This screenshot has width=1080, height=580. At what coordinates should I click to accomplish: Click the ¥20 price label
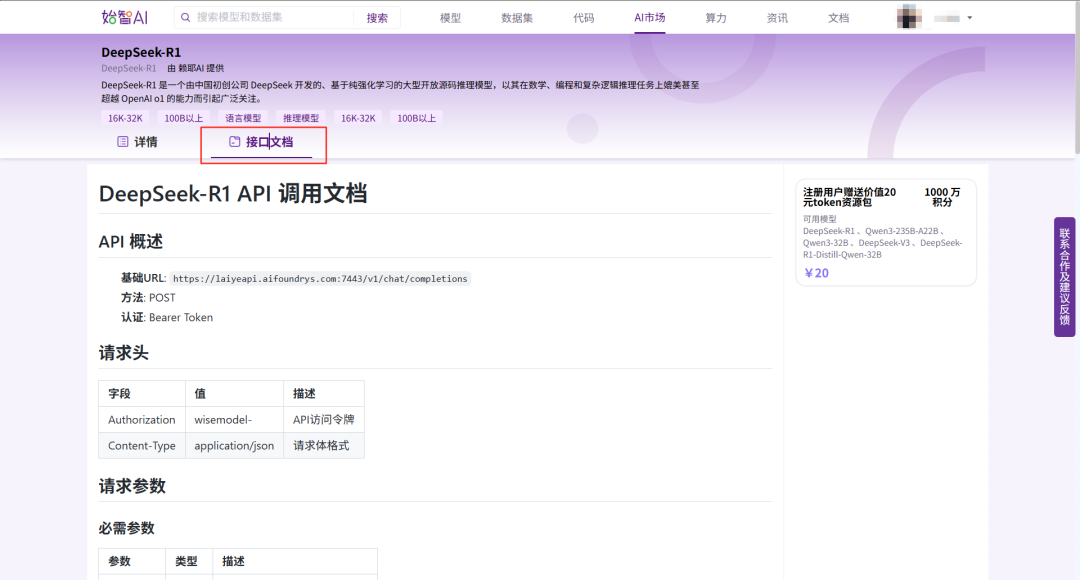[x=817, y=273]
